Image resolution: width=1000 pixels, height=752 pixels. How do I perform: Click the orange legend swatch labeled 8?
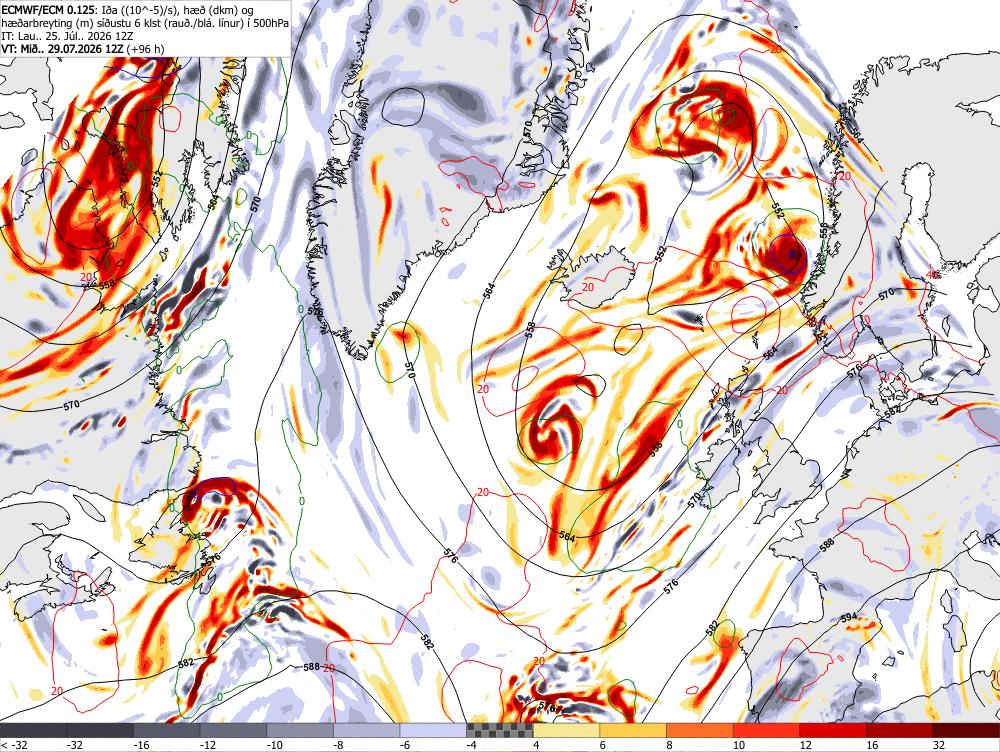(x=700, y=730)
